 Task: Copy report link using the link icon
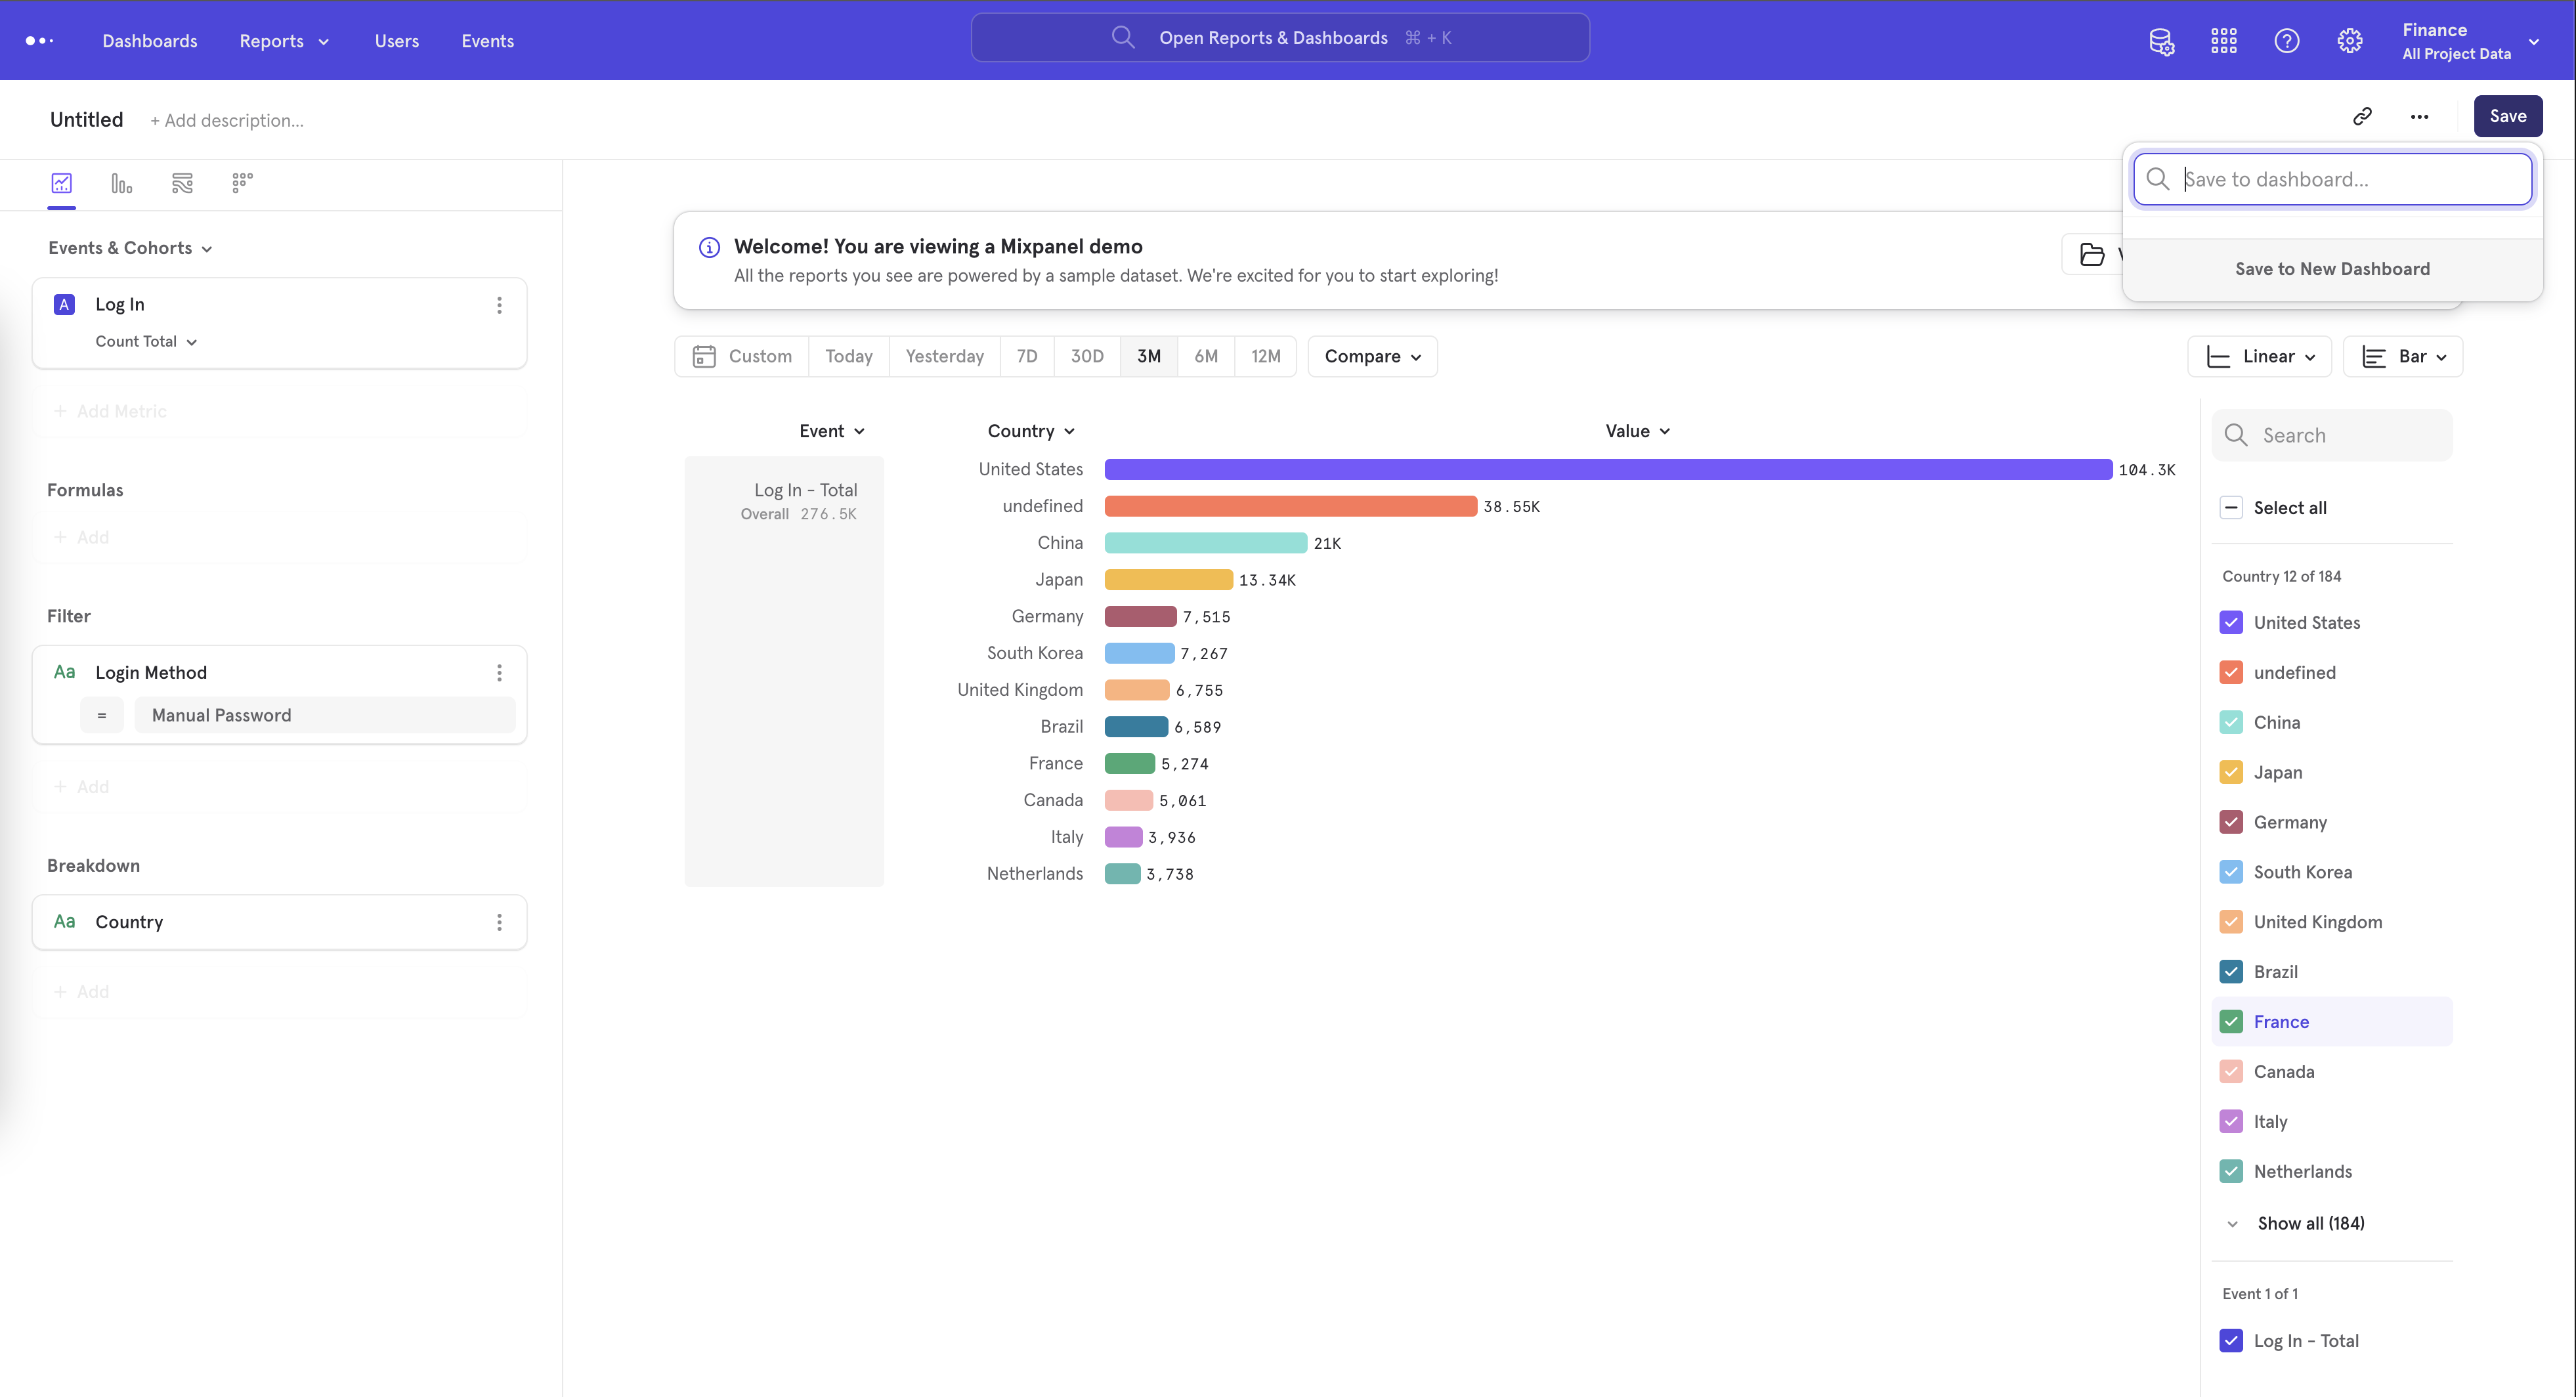click(x=2363, y=117)
